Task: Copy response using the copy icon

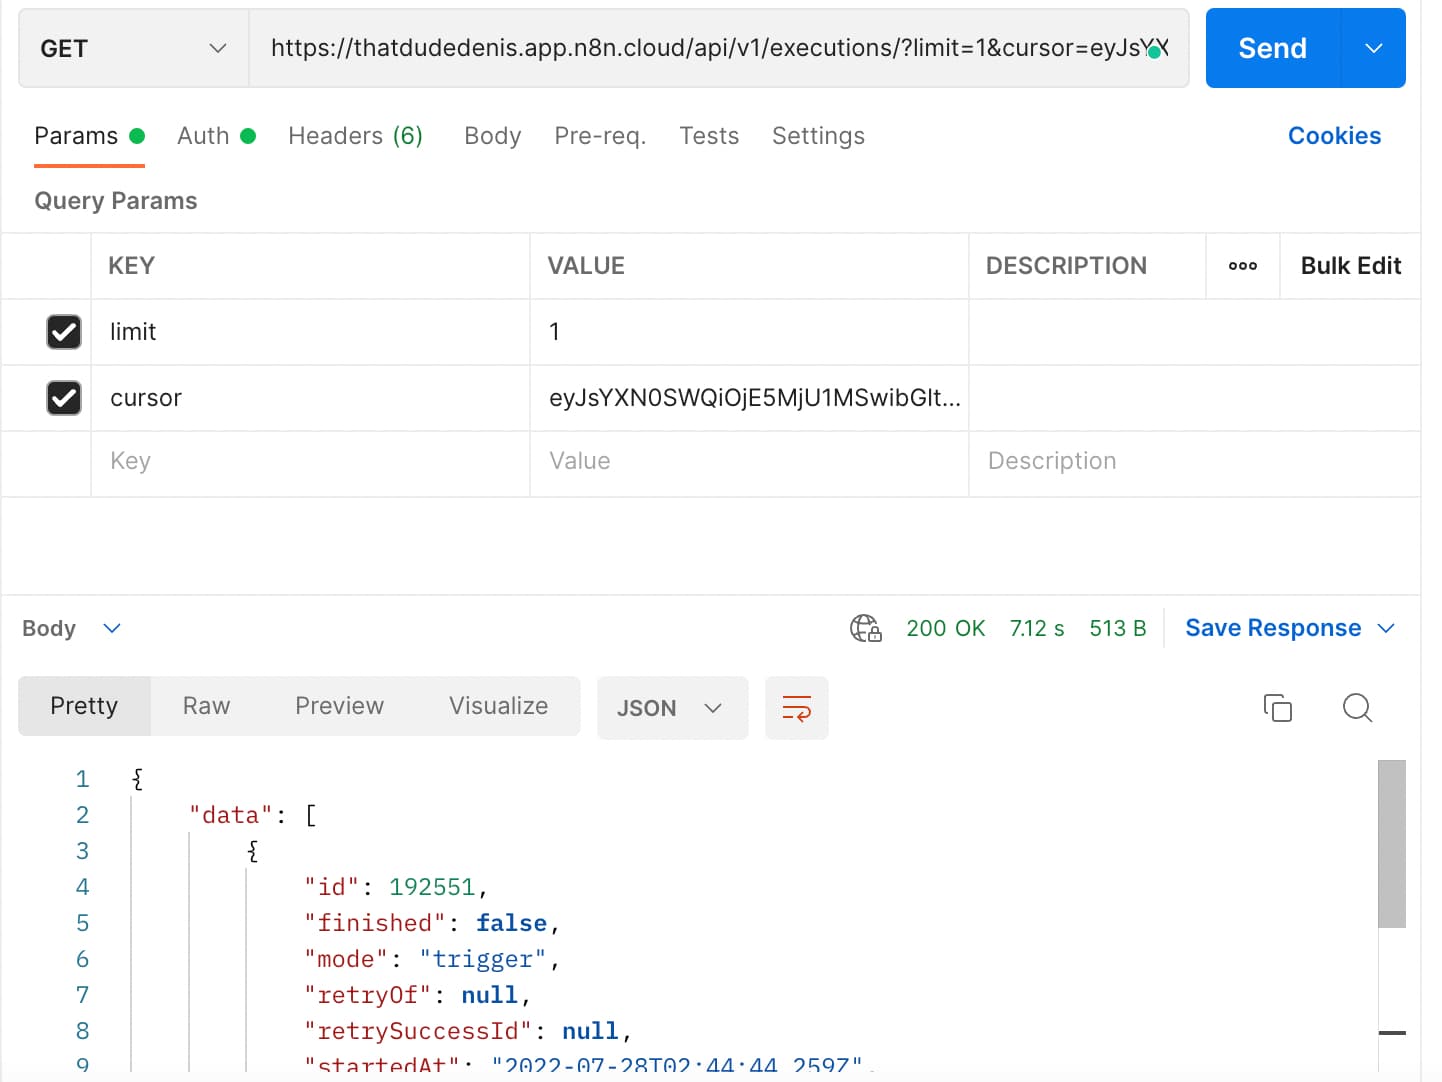Action: 1277,708
